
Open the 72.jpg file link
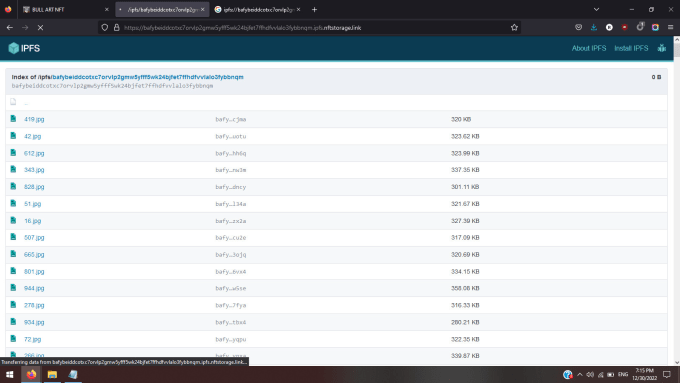tap(33, 339)
